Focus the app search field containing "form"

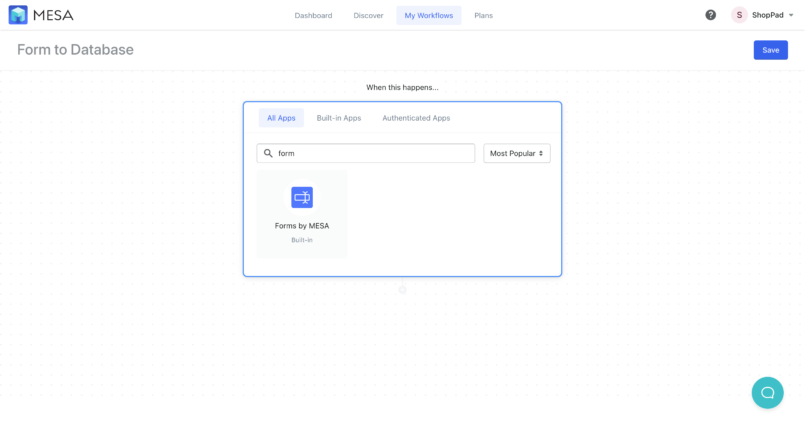click(x=372, y=153)
